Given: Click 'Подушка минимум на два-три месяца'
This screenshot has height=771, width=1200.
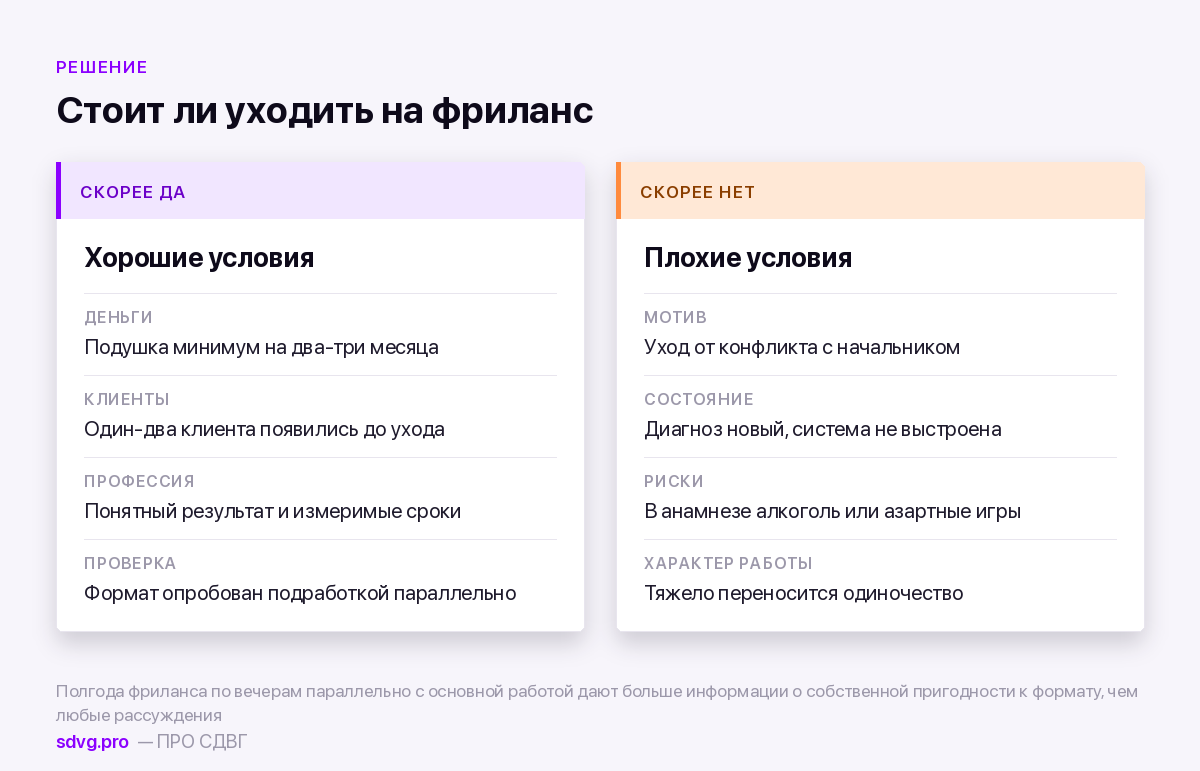Looking at the screenshot, I should (x=261, y=347).
